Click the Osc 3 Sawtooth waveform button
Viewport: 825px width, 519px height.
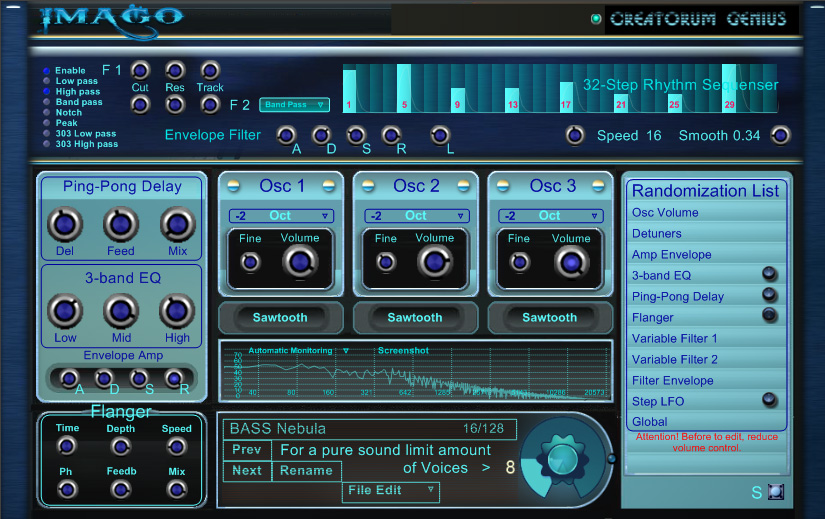coord(549,317)
